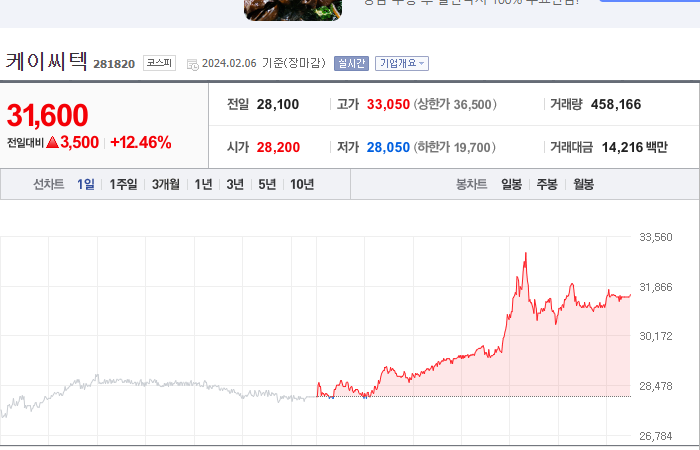Click the dropdown arrow on 기업개요
This screenshot has width=700, height=450.
pyautogui.click(x=421, y=63)
